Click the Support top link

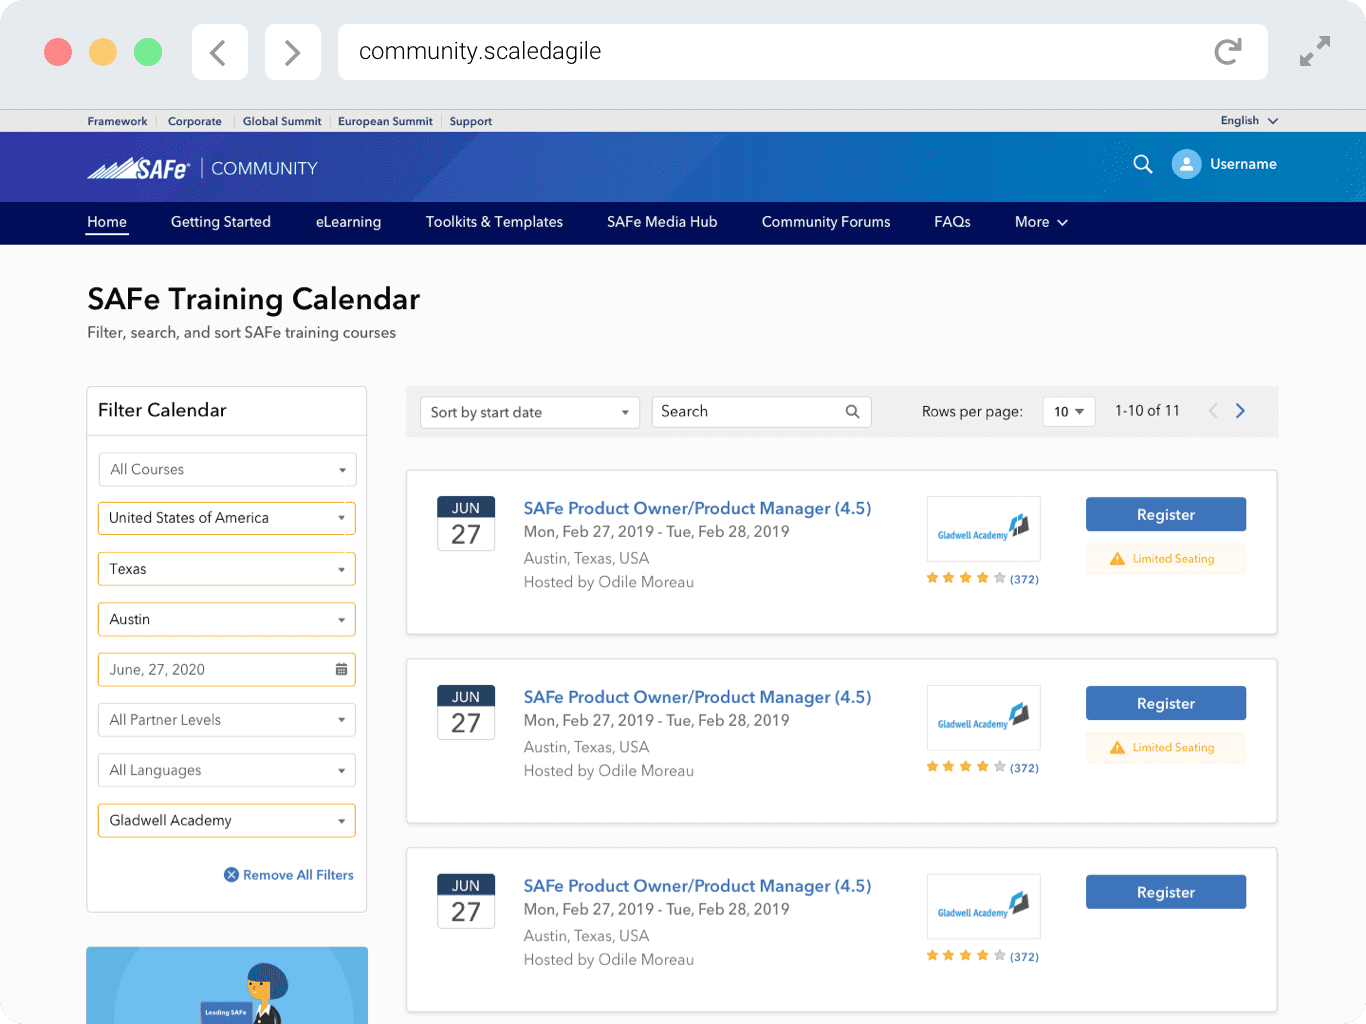click(471, 121)
